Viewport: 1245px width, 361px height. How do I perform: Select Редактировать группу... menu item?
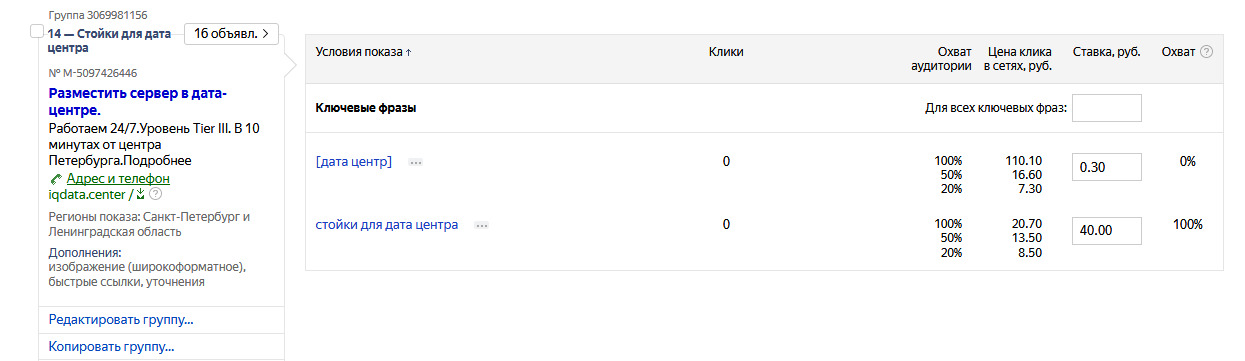(121, 320)
